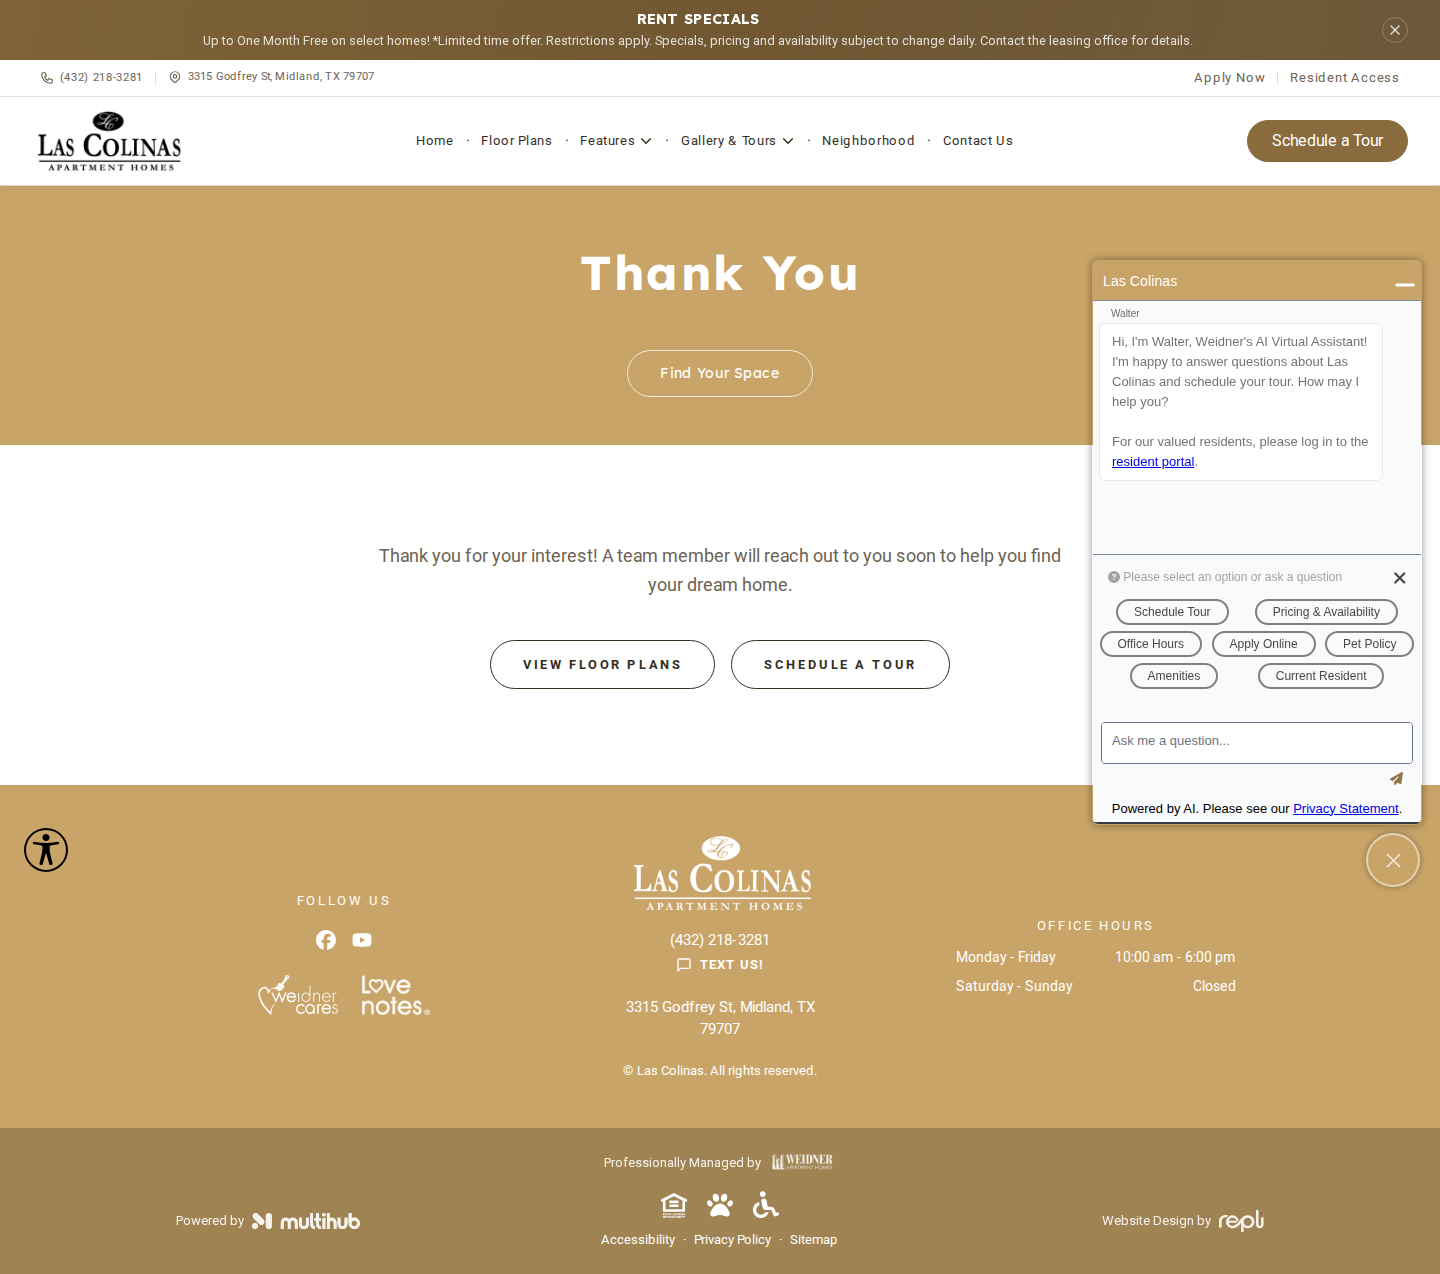Image resolution: width=1440 pixels, height=1274 pixels.
Task: Open the Floor Plans menu item
Action: [x=516, y=141]
